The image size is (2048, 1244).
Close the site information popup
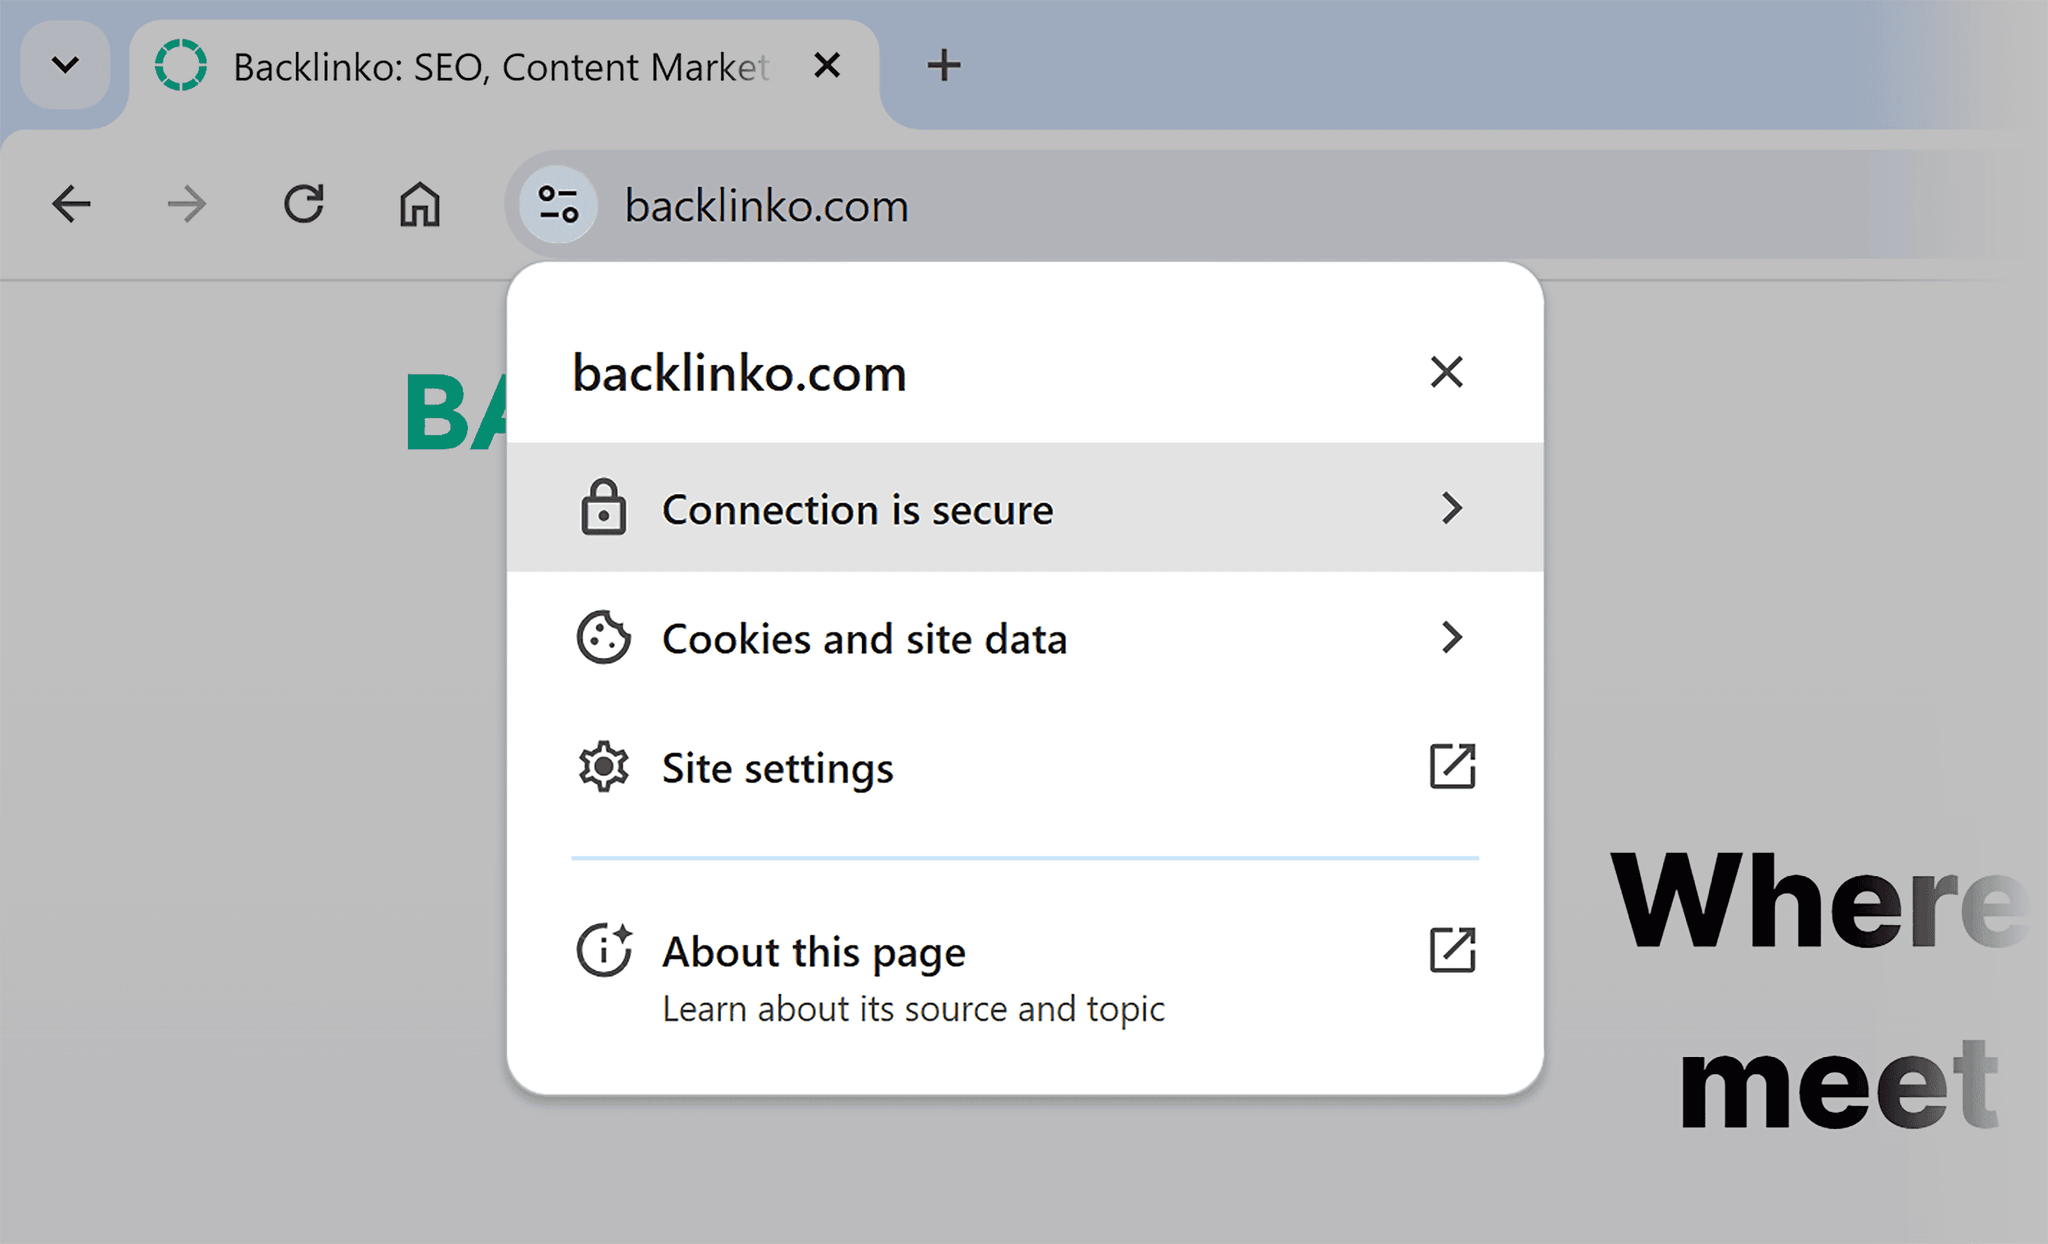click(1446, 372)
